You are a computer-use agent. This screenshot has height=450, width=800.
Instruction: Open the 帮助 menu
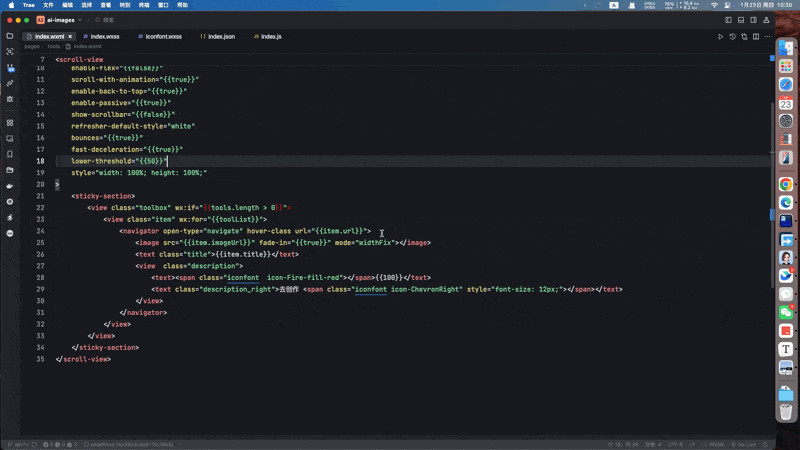[182, 5]
